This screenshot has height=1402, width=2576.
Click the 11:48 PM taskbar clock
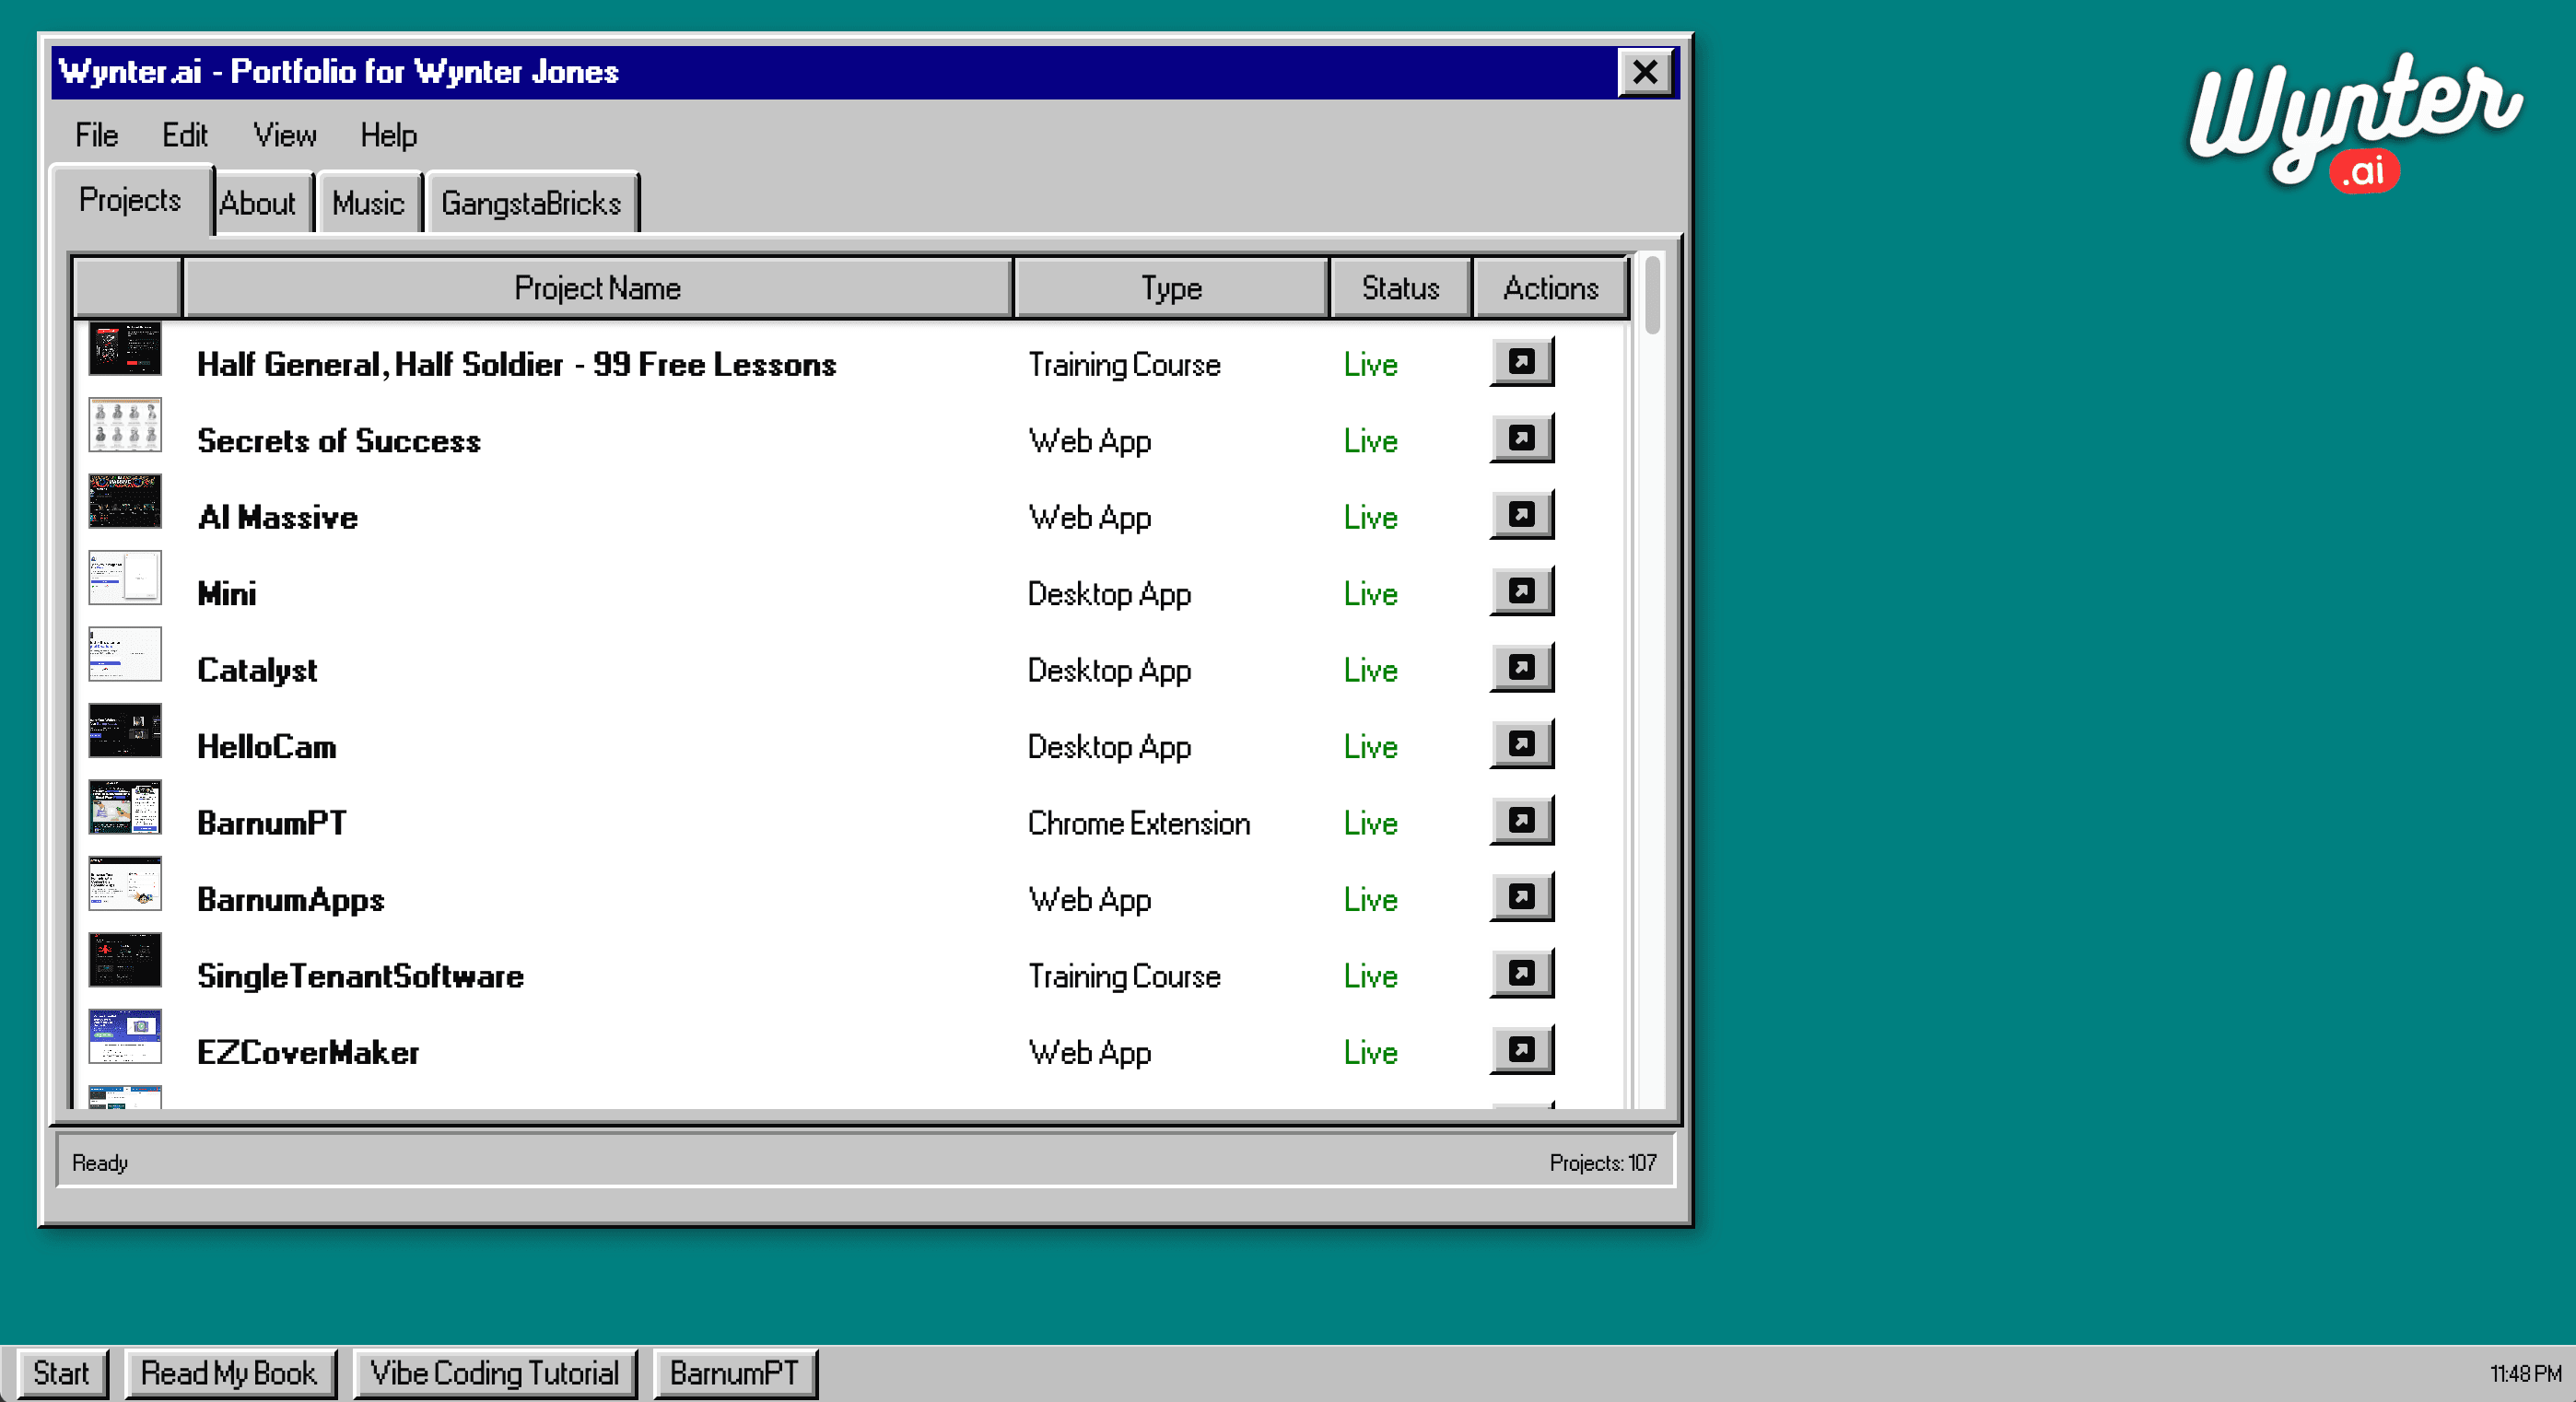pos(2525,1374)
